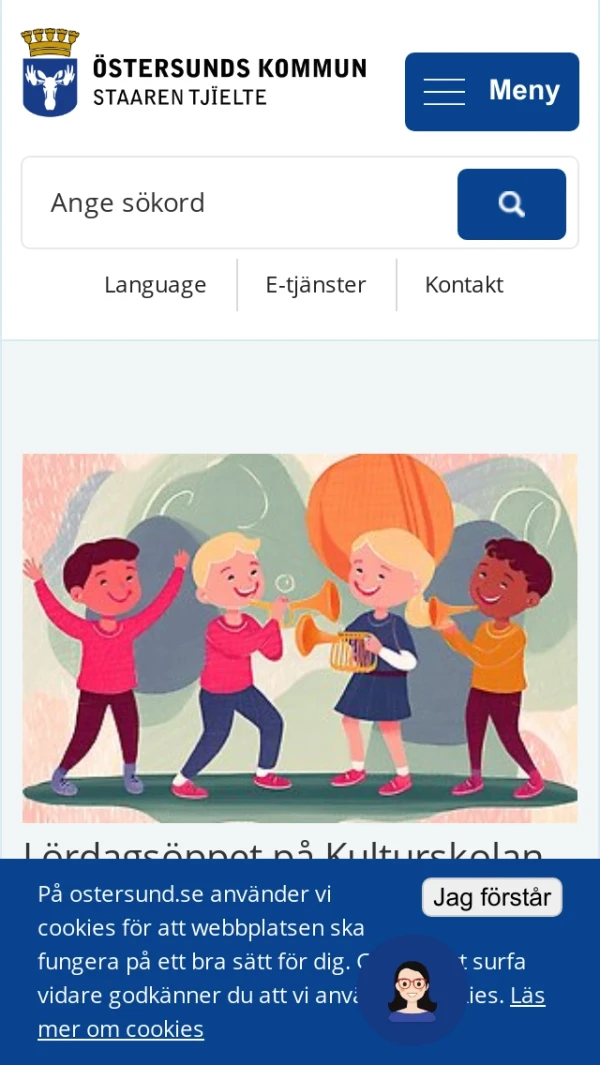Open the Language selector
600x1065 pixels.
155,285
